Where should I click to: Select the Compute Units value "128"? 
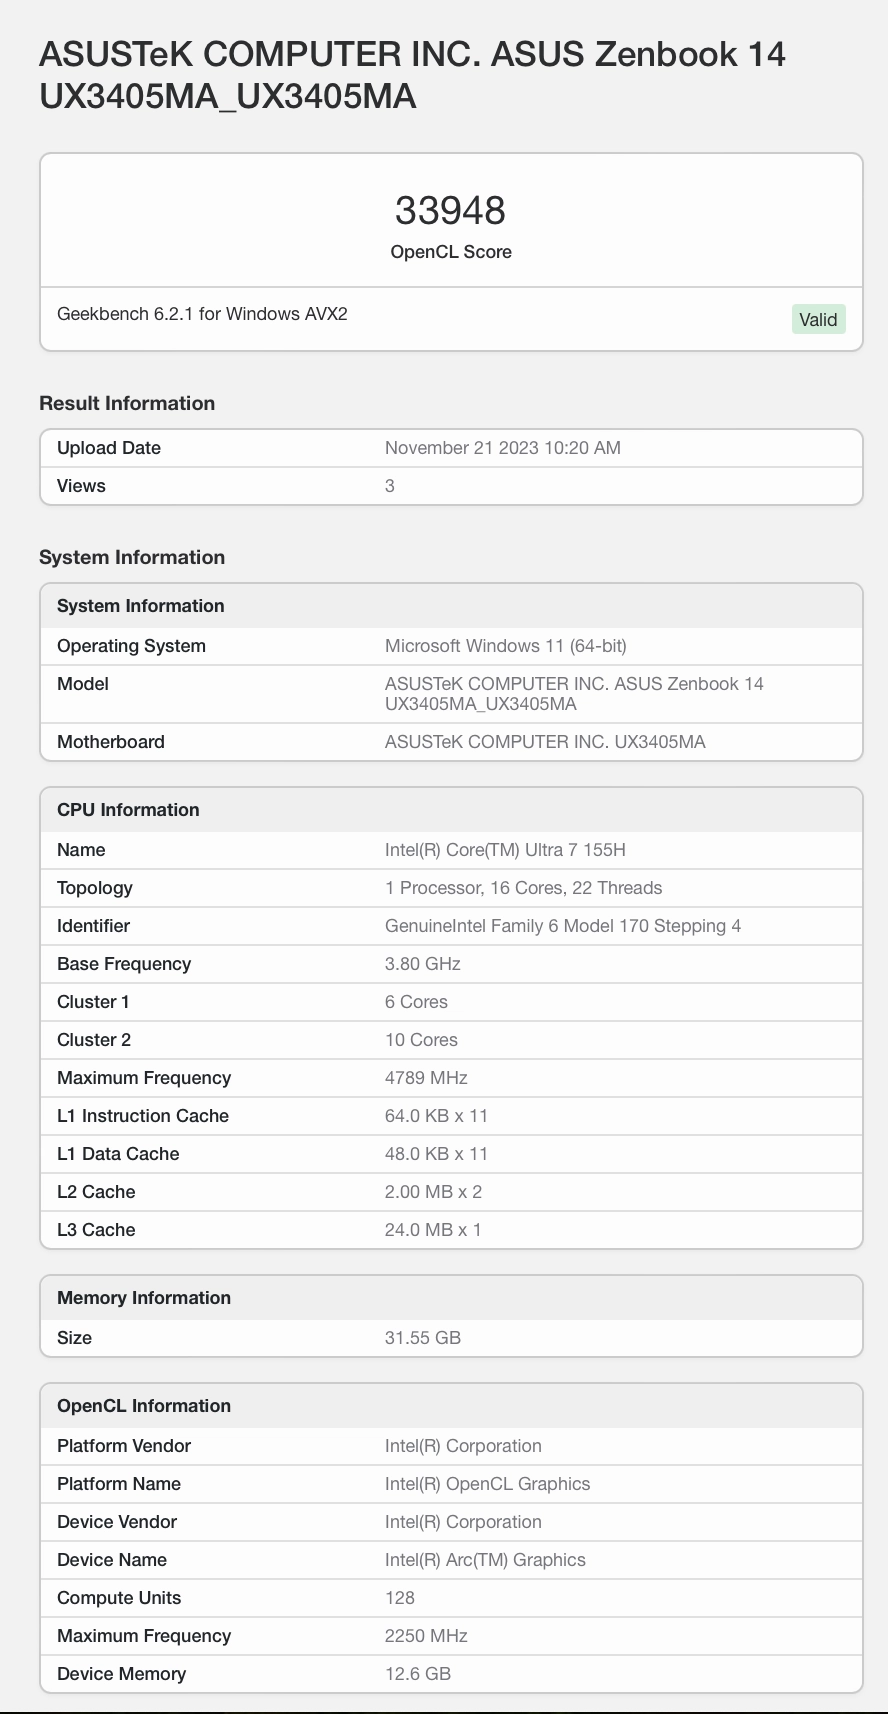pyautogui.click(x=400, y=1598)
